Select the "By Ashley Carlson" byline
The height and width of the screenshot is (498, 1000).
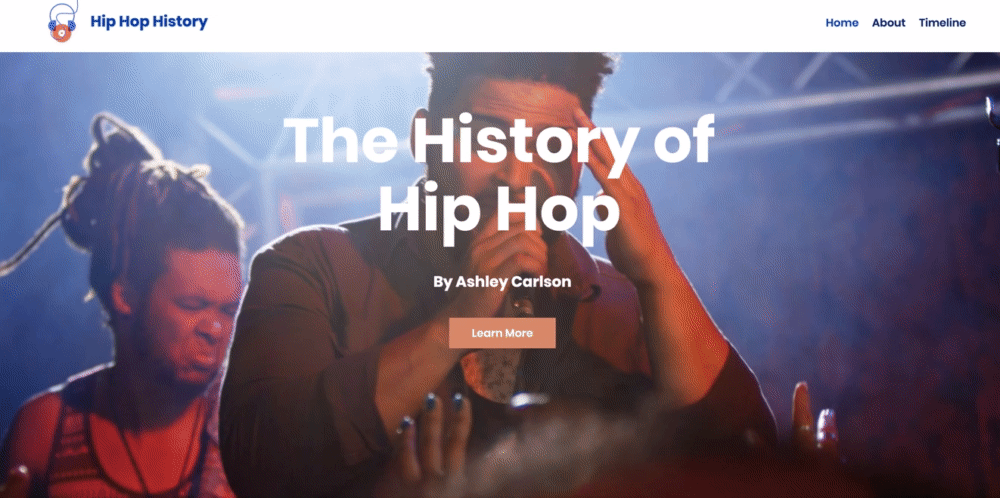502,282
